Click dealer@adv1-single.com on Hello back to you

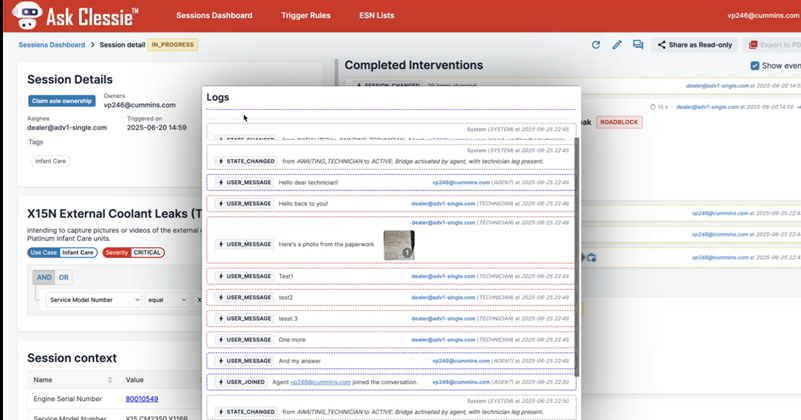point(443,204)
